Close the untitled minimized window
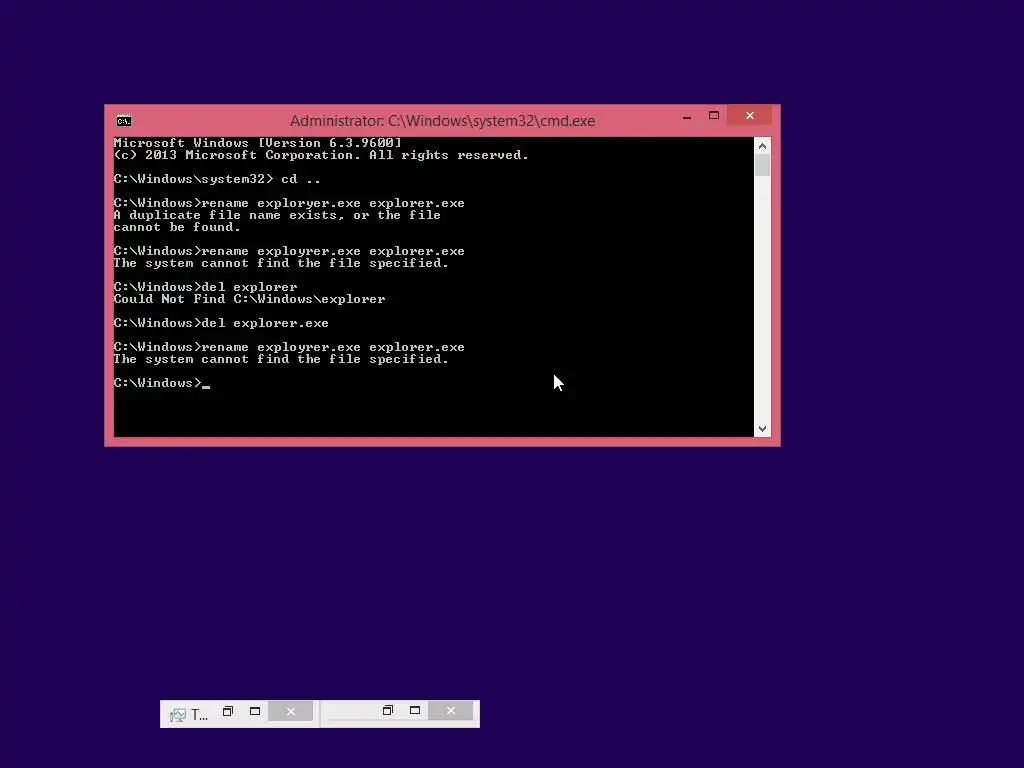The image size is (1024, 768). (x=451, y=711)
